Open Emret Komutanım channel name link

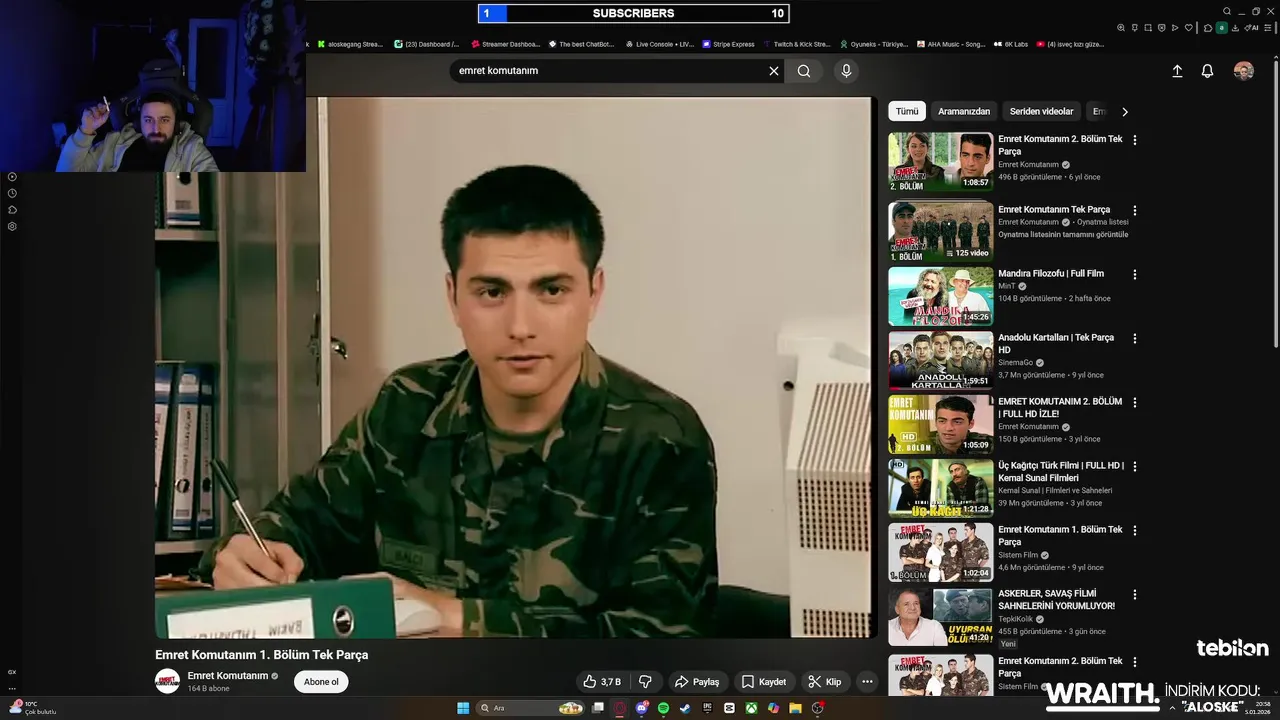point(228,676)
